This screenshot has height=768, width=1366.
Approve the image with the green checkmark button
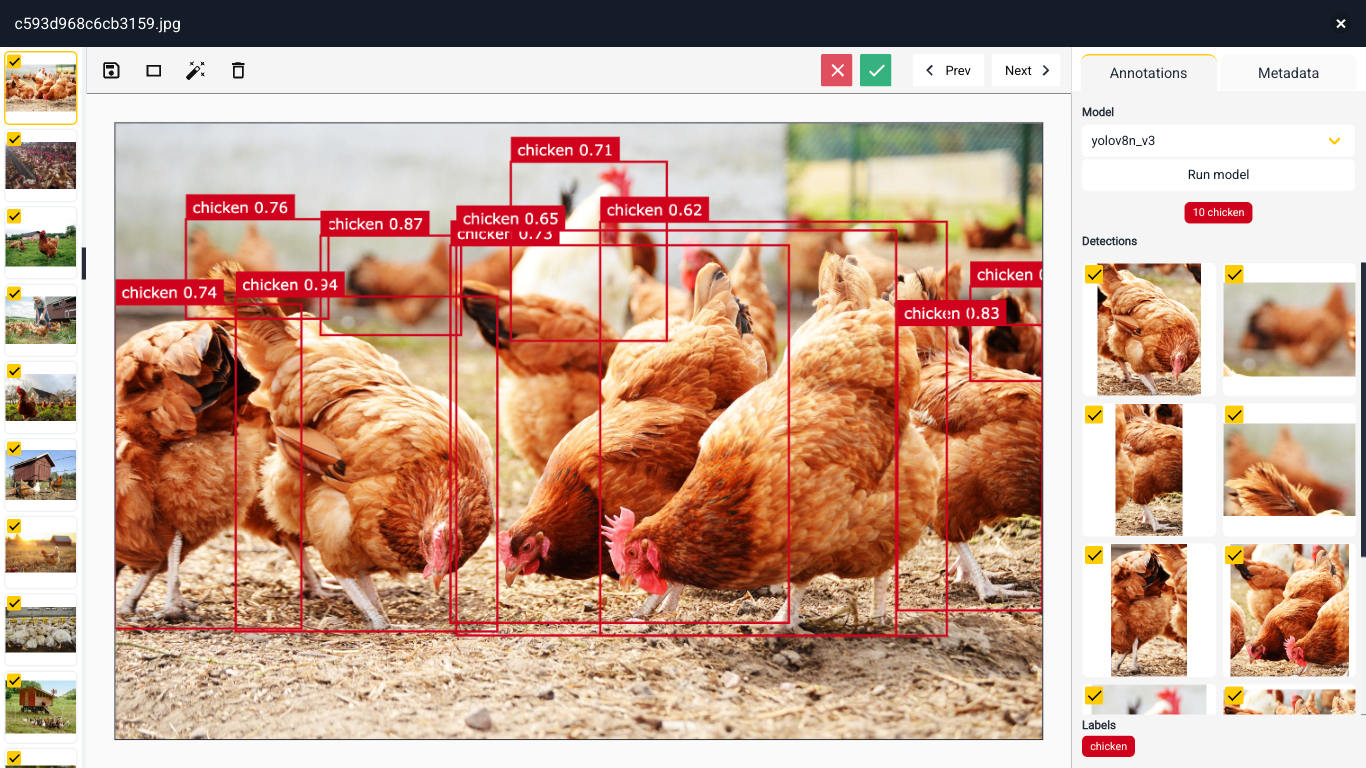click(x=876, y=70)
